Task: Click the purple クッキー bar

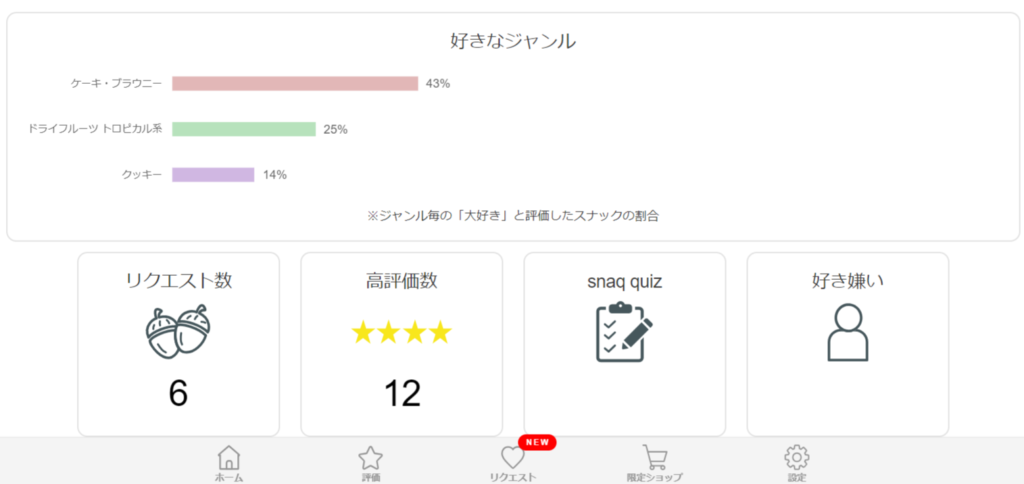Action: point(213,175)
